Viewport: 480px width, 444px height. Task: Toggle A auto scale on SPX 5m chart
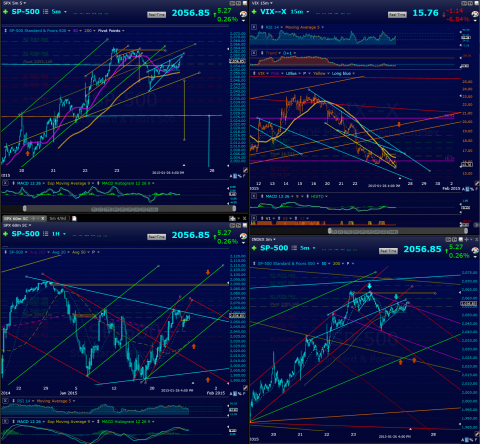231,176
